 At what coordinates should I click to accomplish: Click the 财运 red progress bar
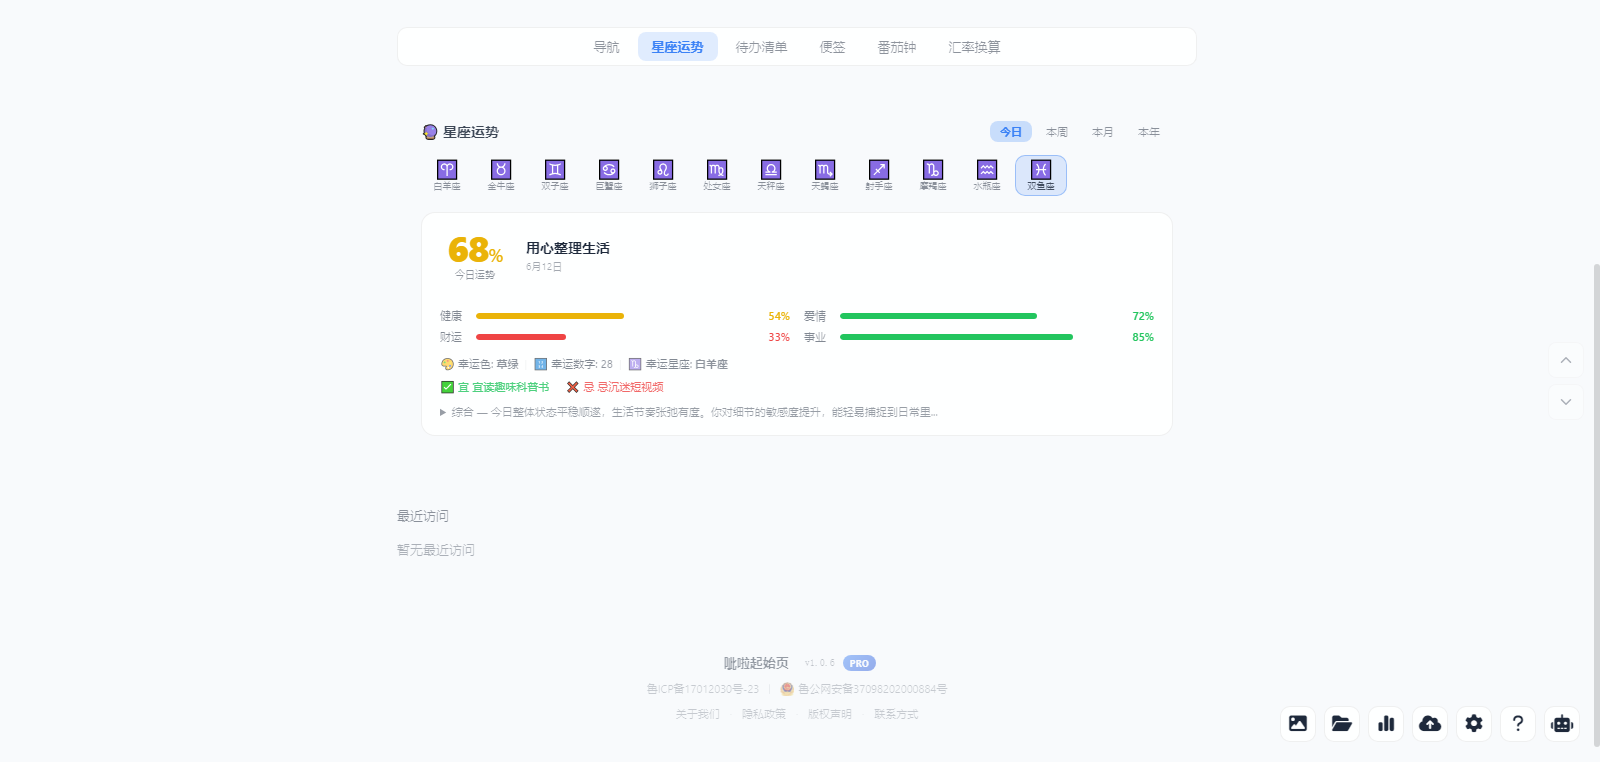(x=521, y=337)
